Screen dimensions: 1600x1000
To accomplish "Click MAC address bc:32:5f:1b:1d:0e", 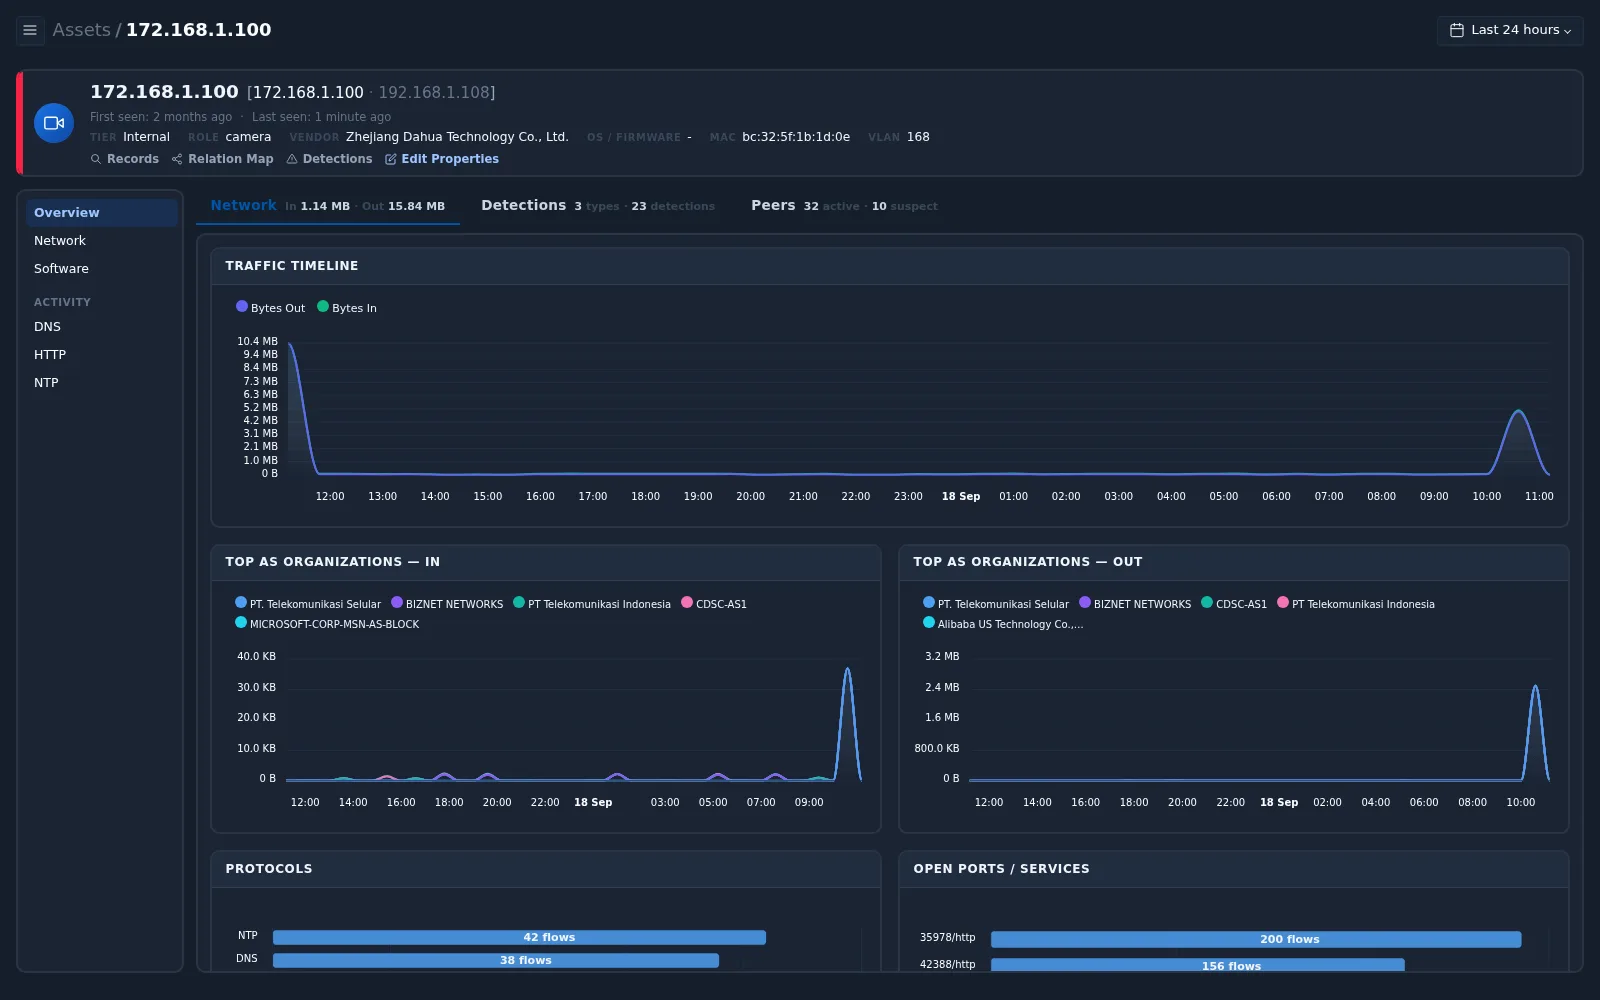I will (796, 137).
